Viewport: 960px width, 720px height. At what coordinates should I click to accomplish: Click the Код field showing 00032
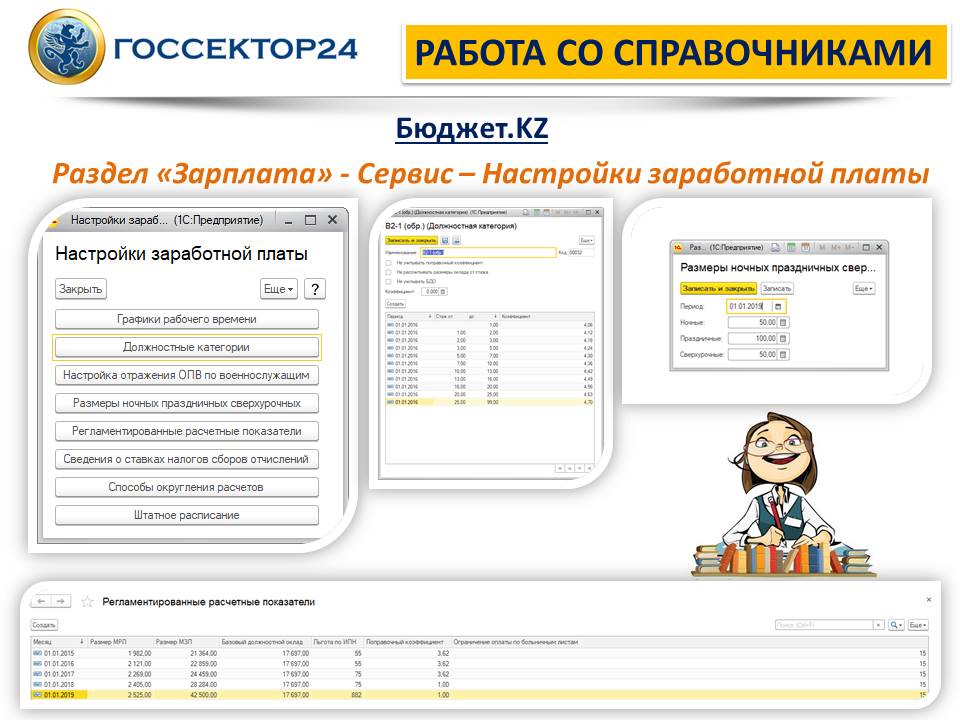point(581,252)
